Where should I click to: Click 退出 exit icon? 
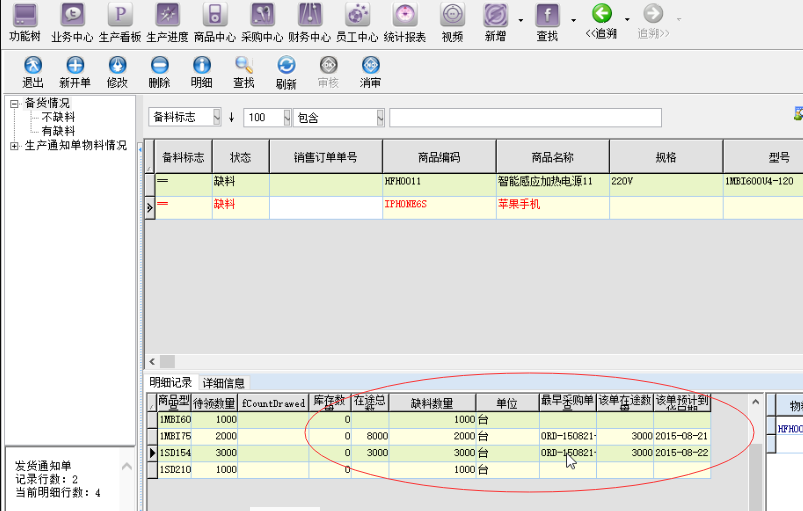click(x=33, y=72)
